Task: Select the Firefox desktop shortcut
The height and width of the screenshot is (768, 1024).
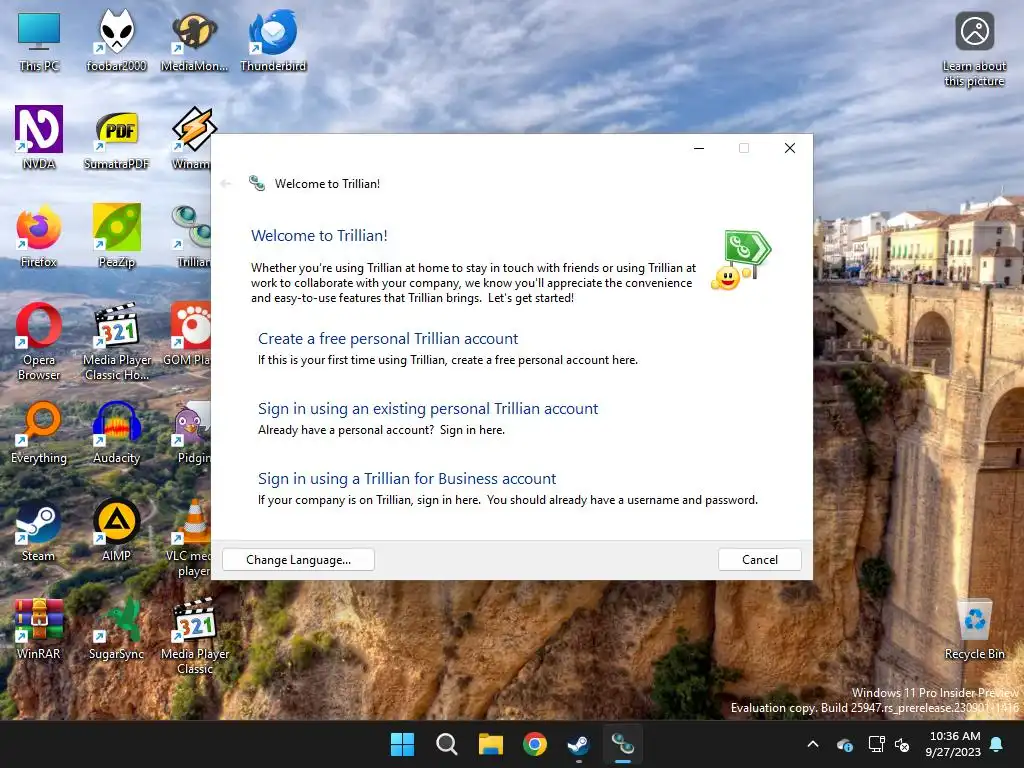Action: coord(39,236)
